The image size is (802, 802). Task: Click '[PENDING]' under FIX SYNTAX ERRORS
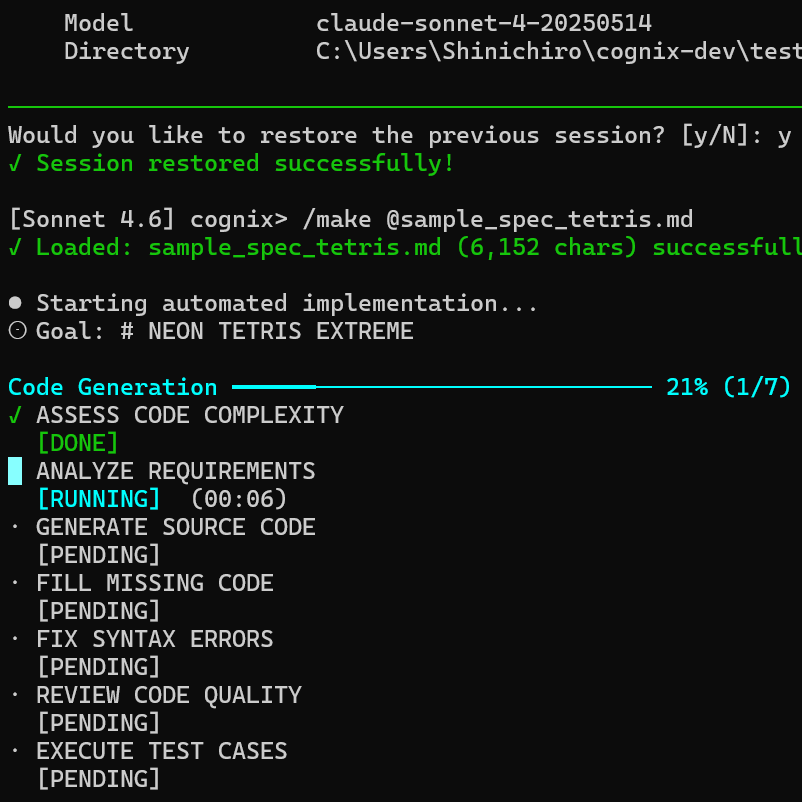click(99, 667)
